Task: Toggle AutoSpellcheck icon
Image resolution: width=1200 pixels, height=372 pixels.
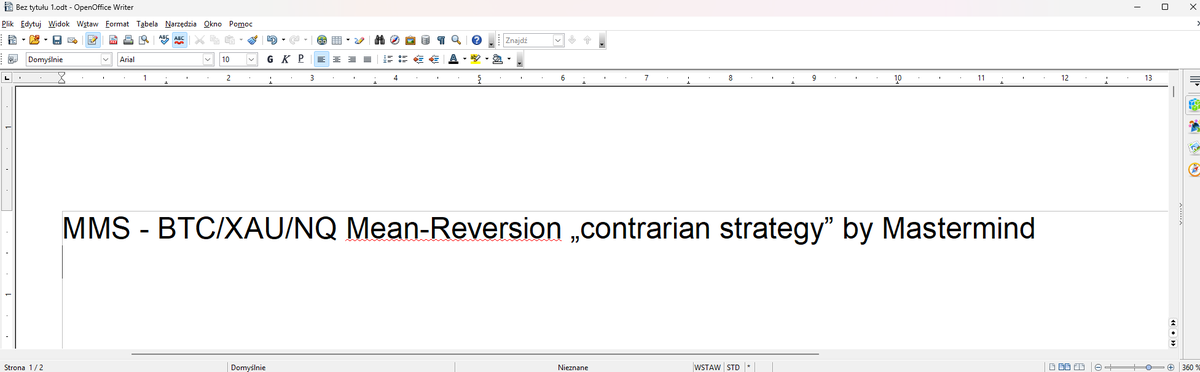Action: point(179,40)
